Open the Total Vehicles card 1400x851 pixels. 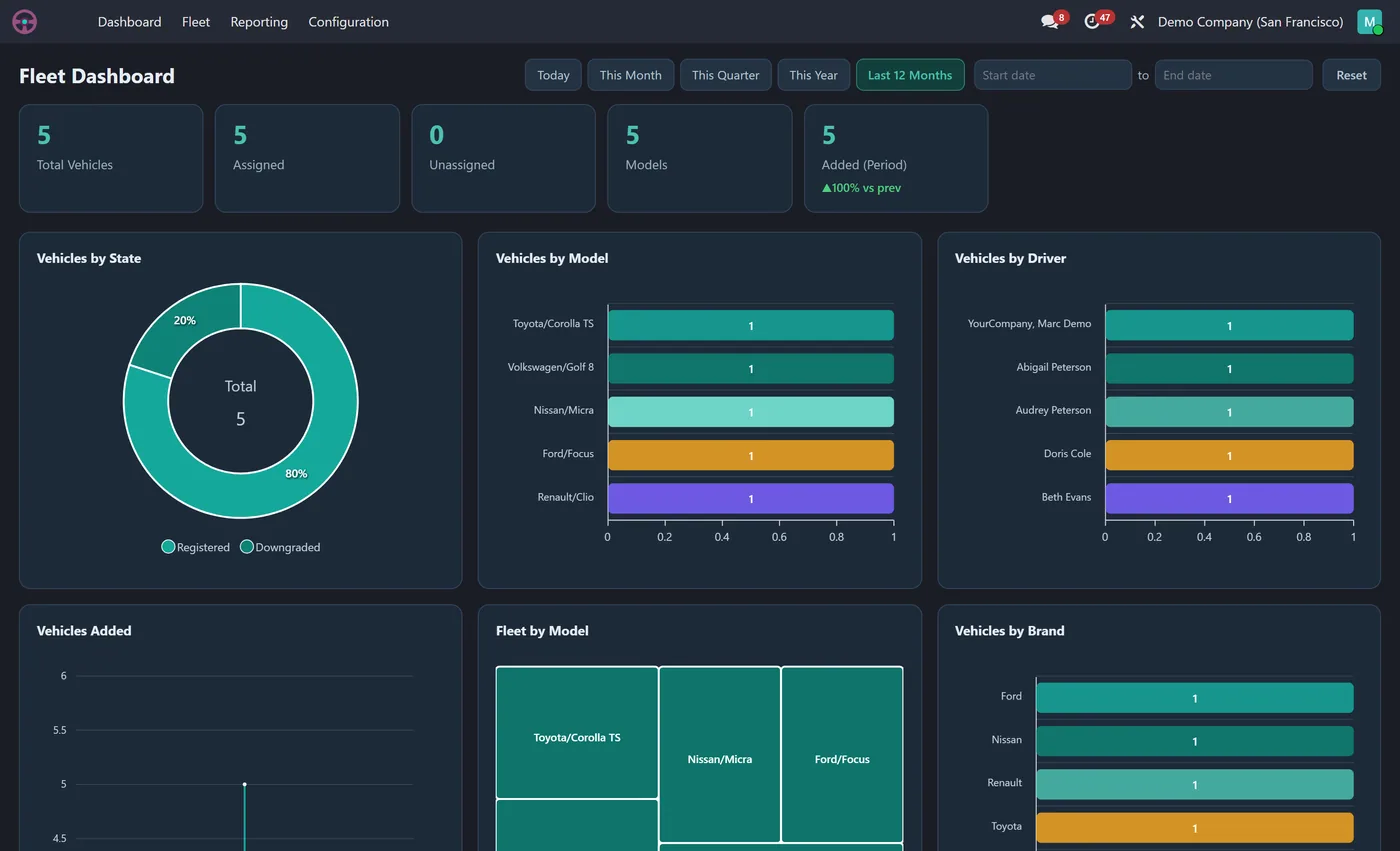(111, 158)
